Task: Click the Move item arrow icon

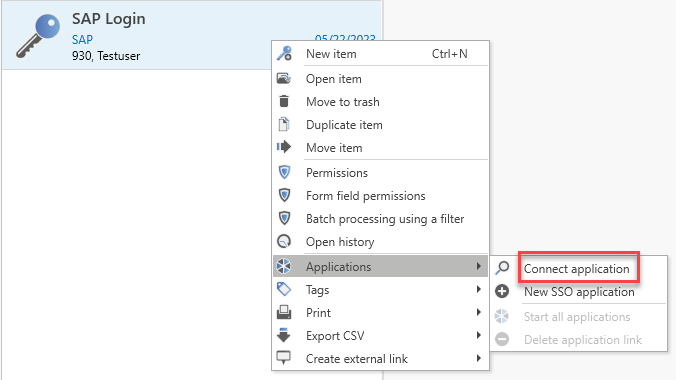Action: [x=284, y=147]
